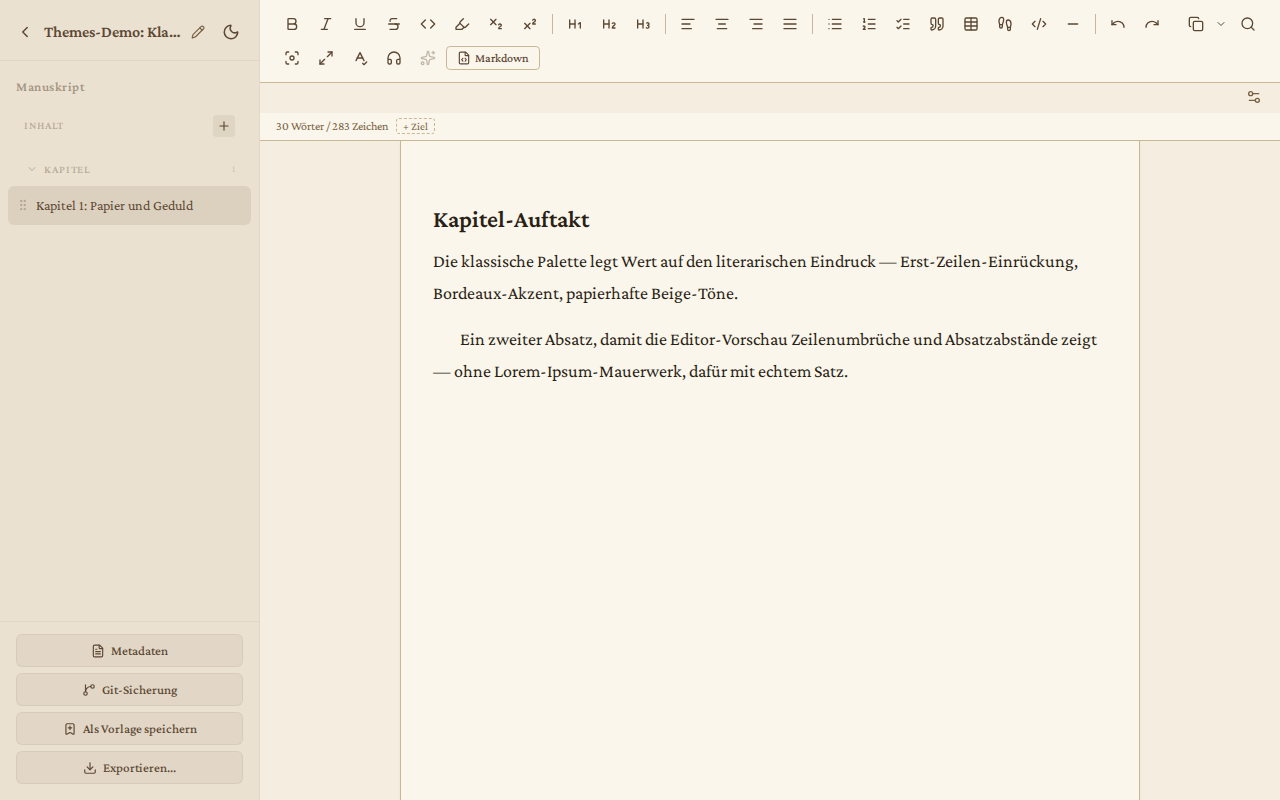Set heading level H1
This screenshot has height=800, width=1280.
pyautogui.click(x=575, y=24)
